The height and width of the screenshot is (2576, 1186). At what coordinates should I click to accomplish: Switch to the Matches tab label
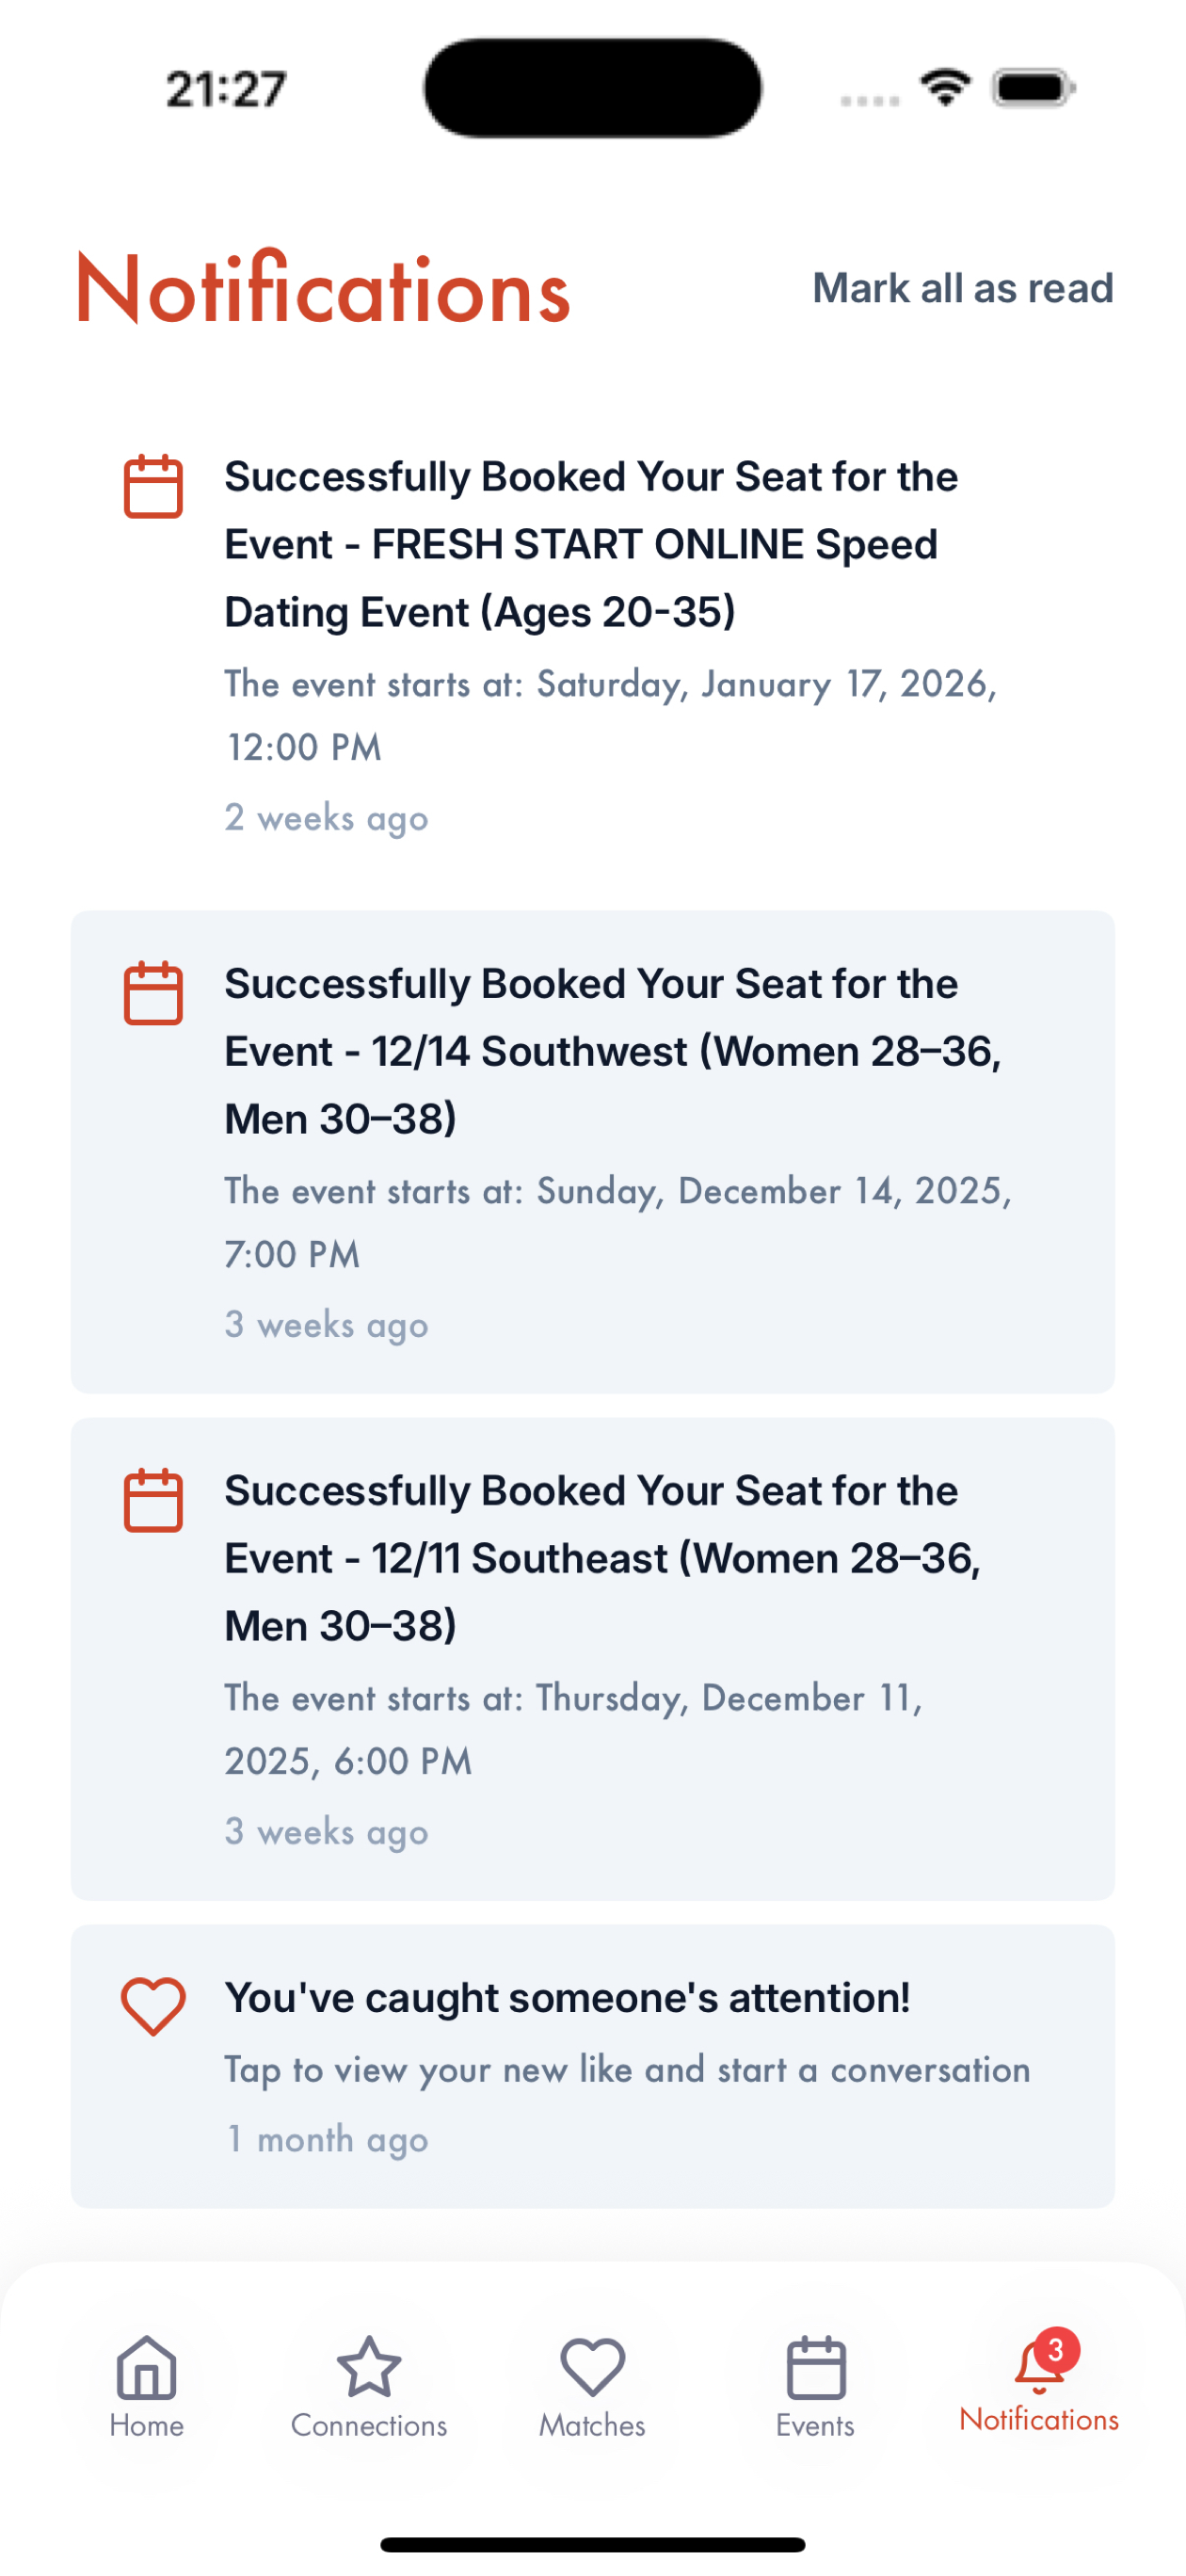click(592, 2425)
